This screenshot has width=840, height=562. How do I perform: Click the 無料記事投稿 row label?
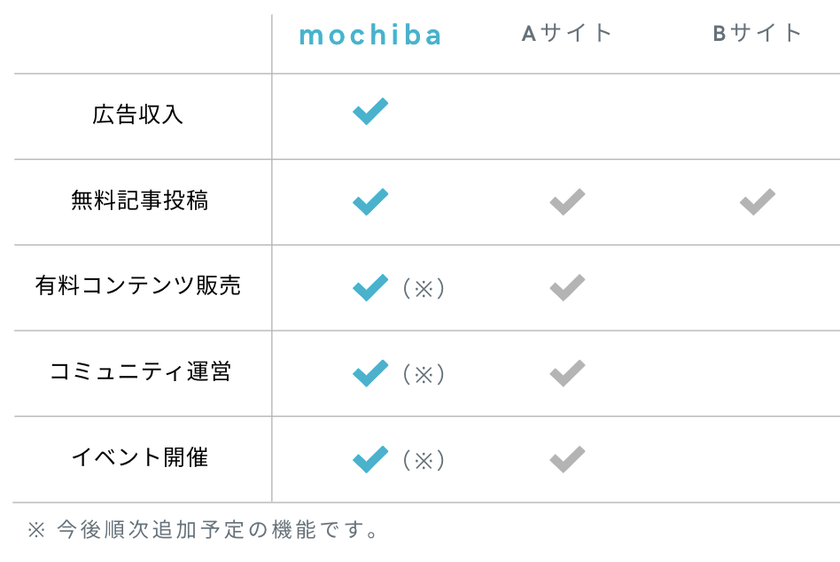click(139, 200)
